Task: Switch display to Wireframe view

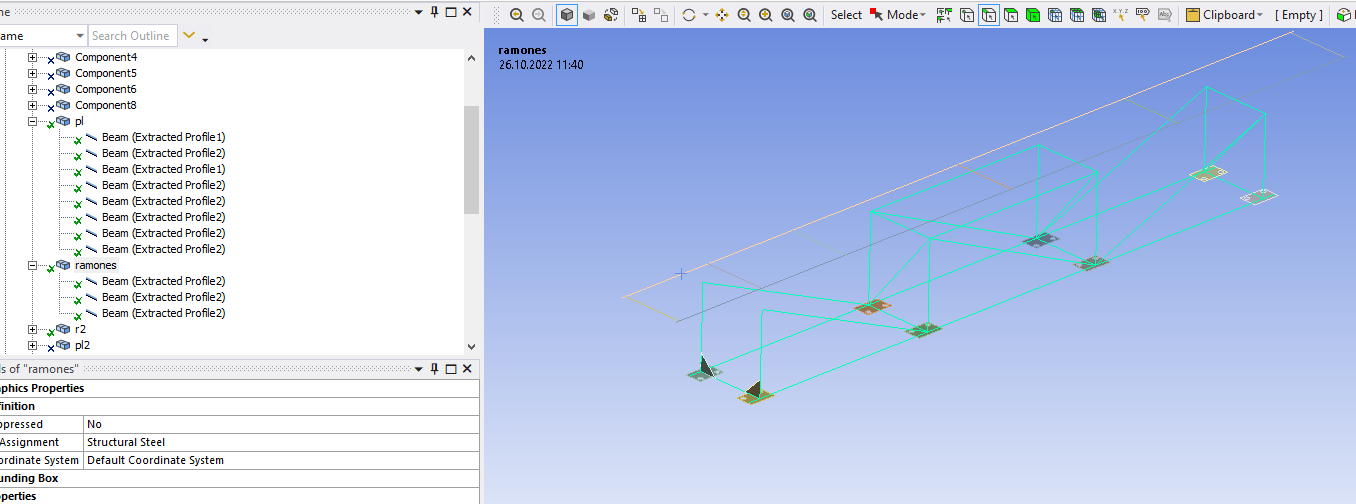Action: click(x=611, y=15)
